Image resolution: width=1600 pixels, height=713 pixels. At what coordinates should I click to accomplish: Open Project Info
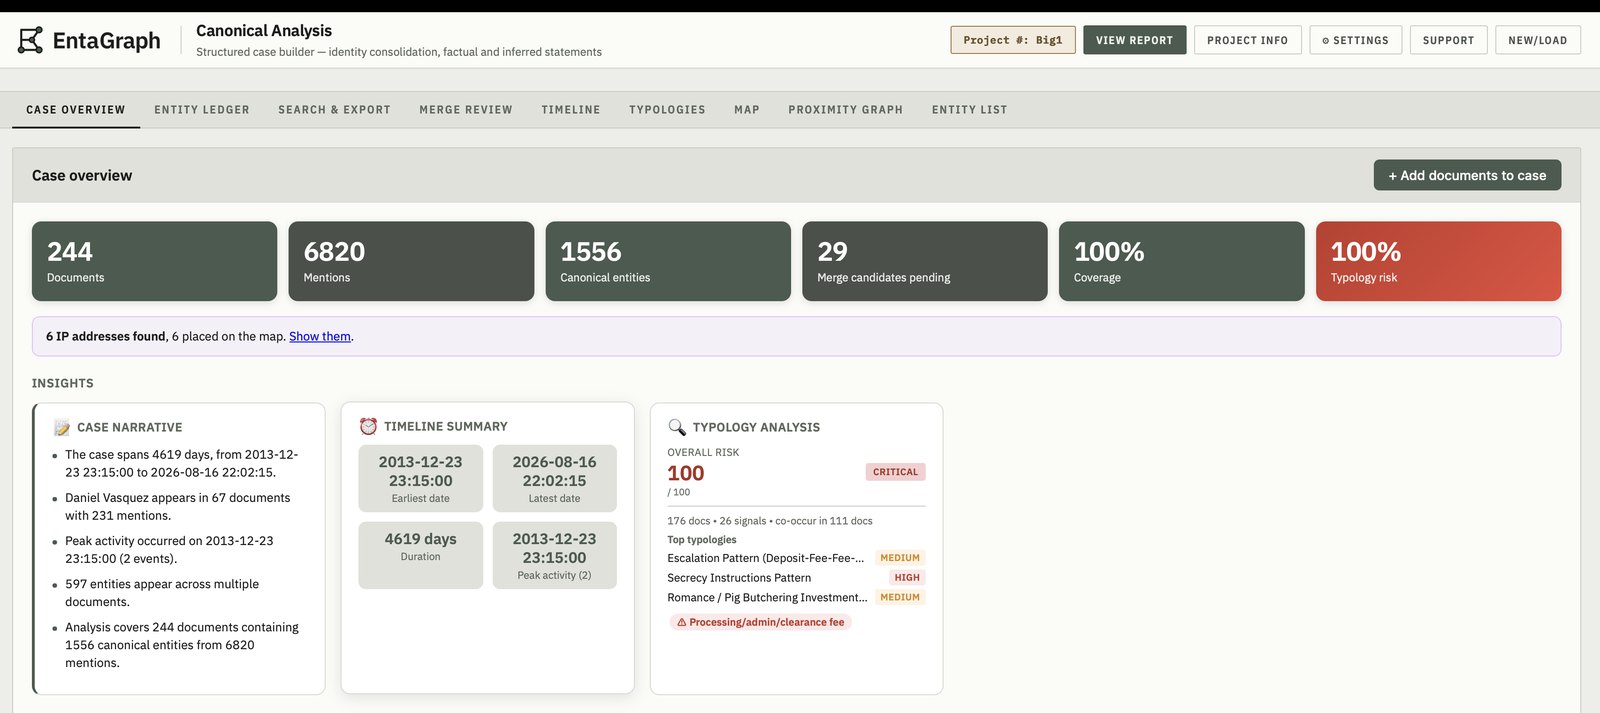point(1248,40)
